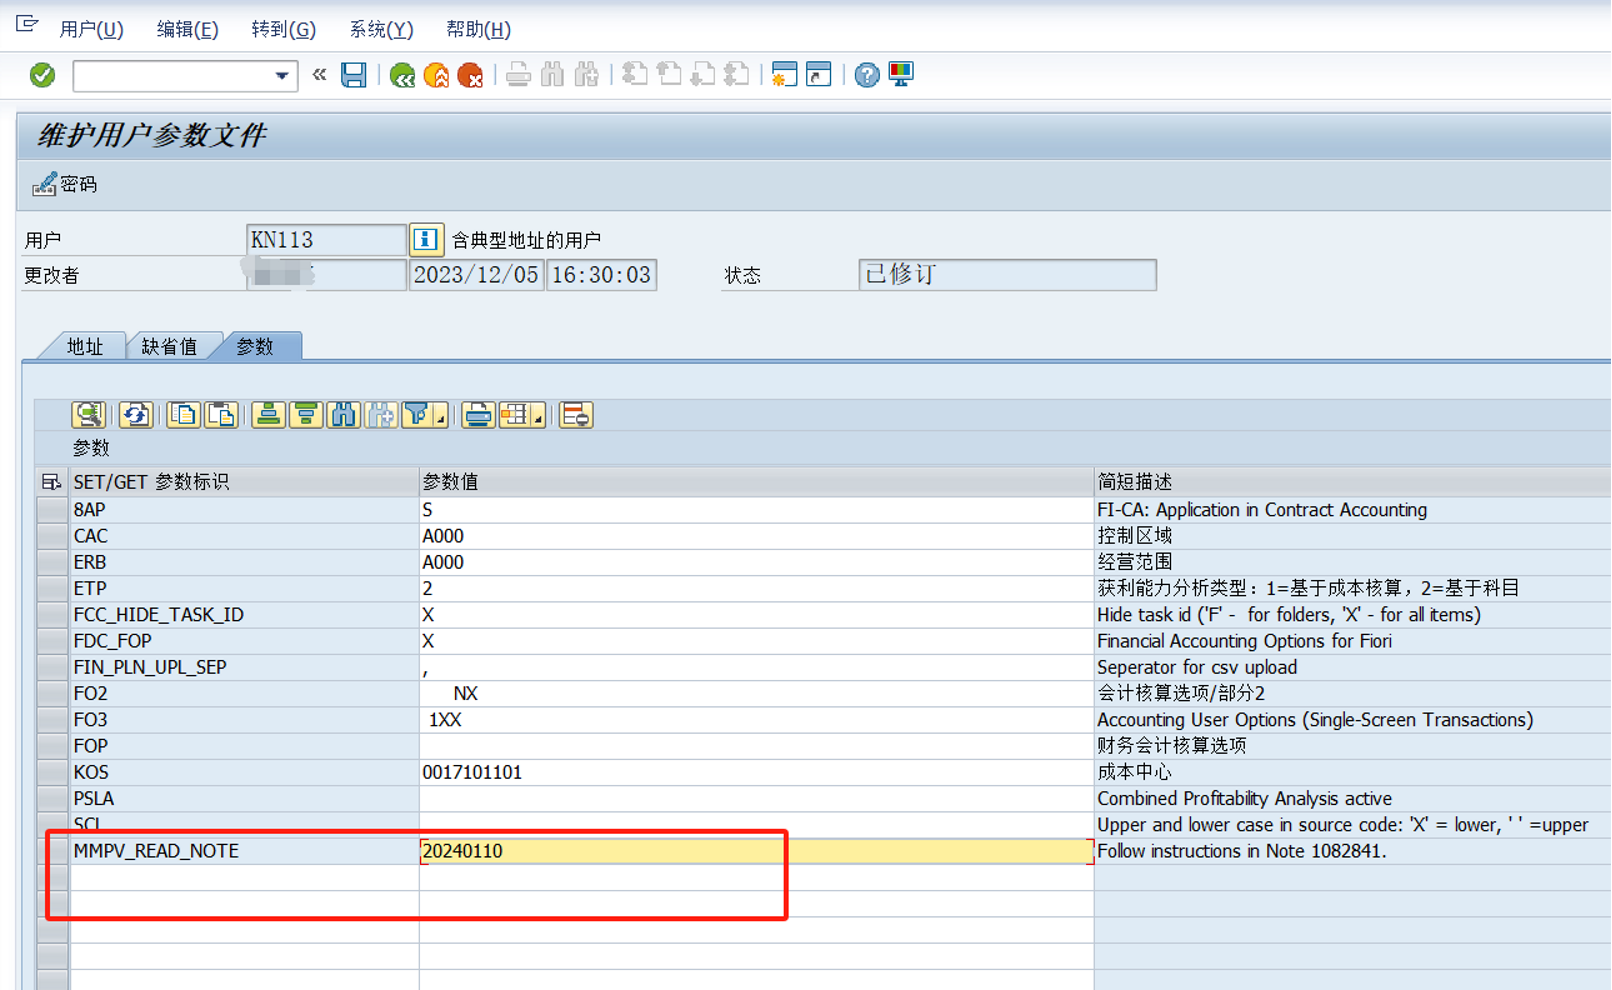Click the Find binoculars icon in the parameter toolbar

pos(343,414)
